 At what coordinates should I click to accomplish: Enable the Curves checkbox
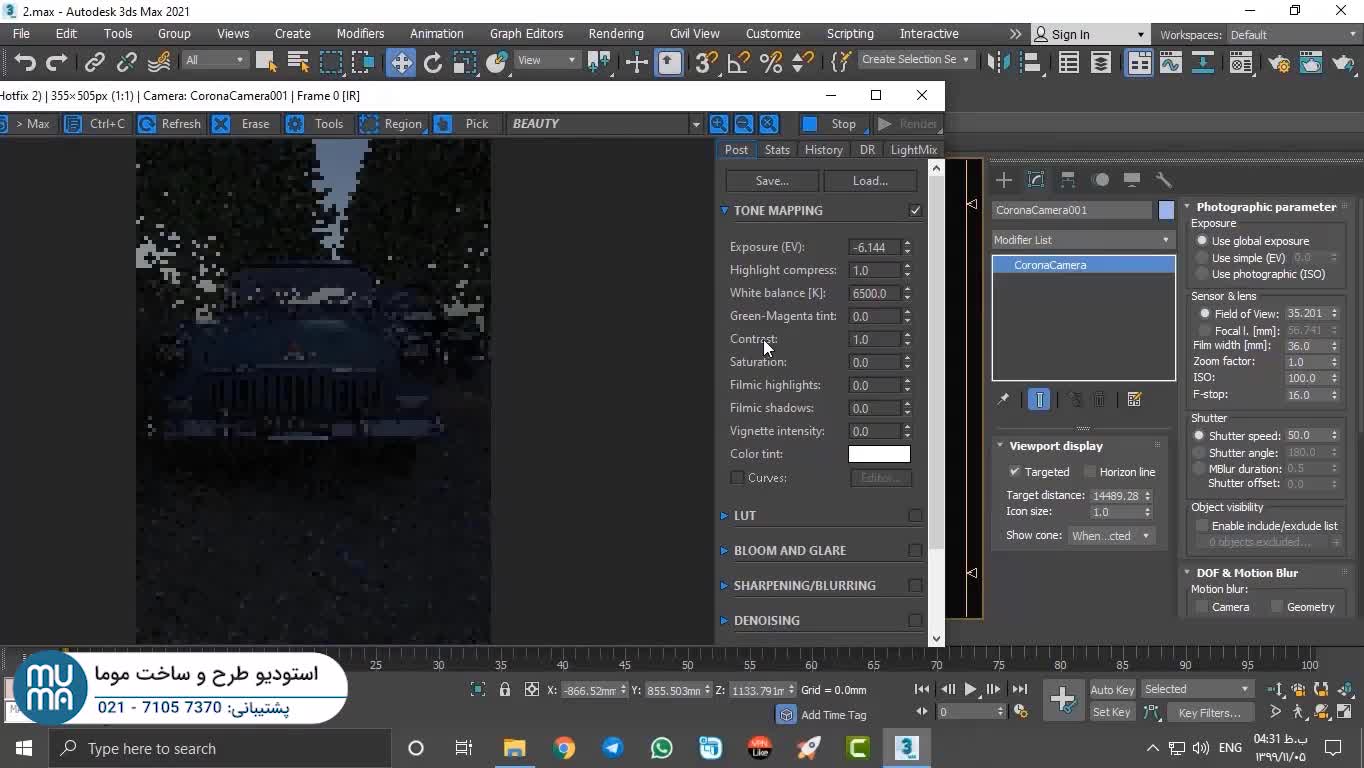click(x=738, y=478)
